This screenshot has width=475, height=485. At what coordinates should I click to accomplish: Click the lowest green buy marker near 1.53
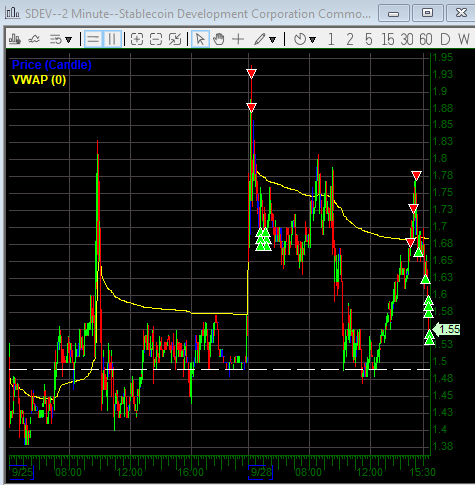pyautogui.click(x=430, y=339)
